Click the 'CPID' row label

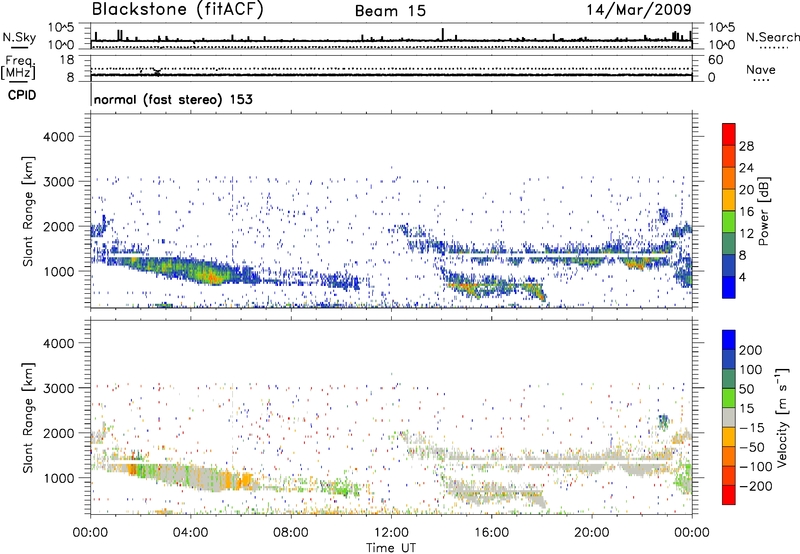click(x=22, y=95)
